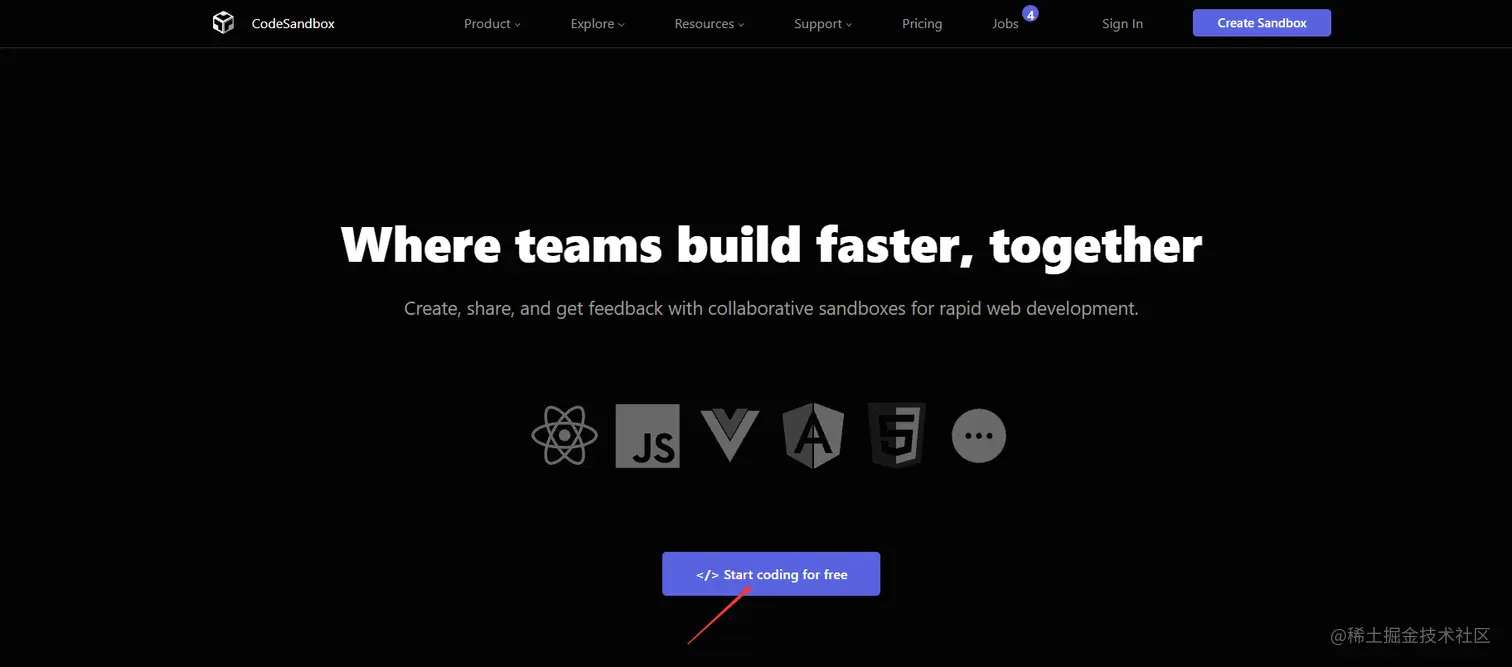Pick the Vue logo icon
This screenshot has width=1512, height=667.
click(x=730, y=435)
